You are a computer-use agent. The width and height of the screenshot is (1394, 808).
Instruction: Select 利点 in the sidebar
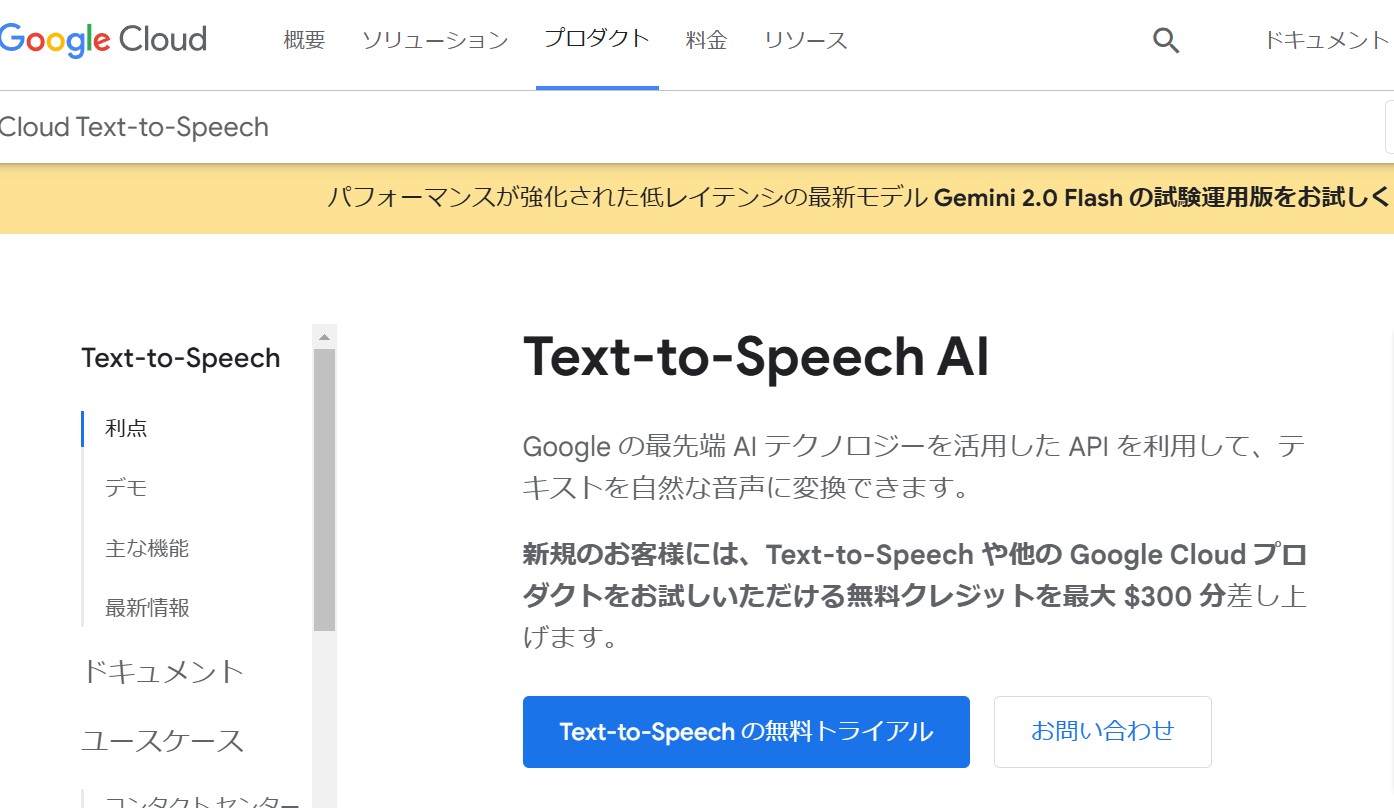pos(126,428)
